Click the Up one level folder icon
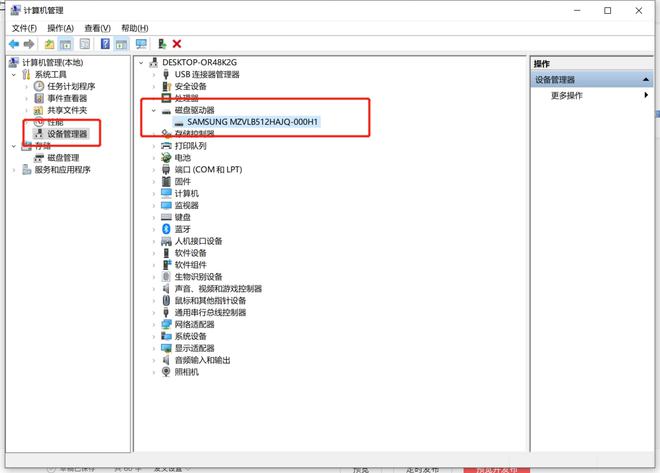This screenshot has height=473, width=660. pyautogui.click(x=50, y=44)
